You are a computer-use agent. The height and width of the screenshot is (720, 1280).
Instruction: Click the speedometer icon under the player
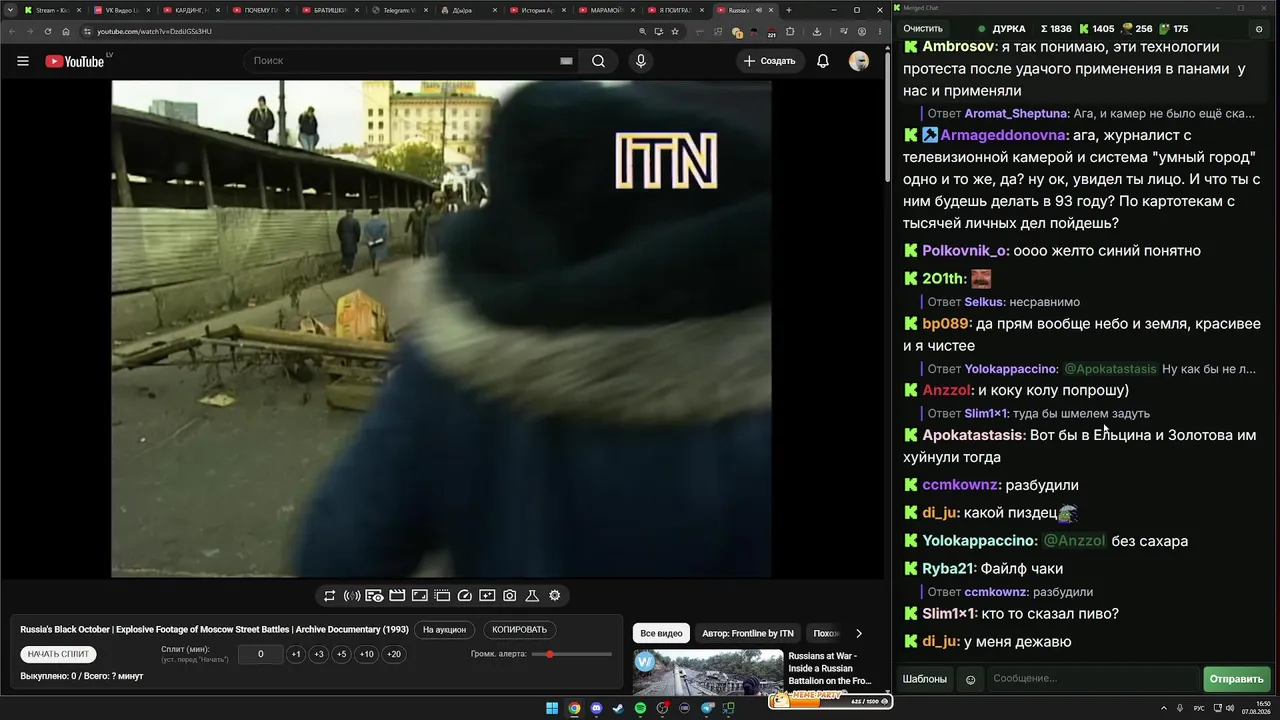(x=464, y=596)
